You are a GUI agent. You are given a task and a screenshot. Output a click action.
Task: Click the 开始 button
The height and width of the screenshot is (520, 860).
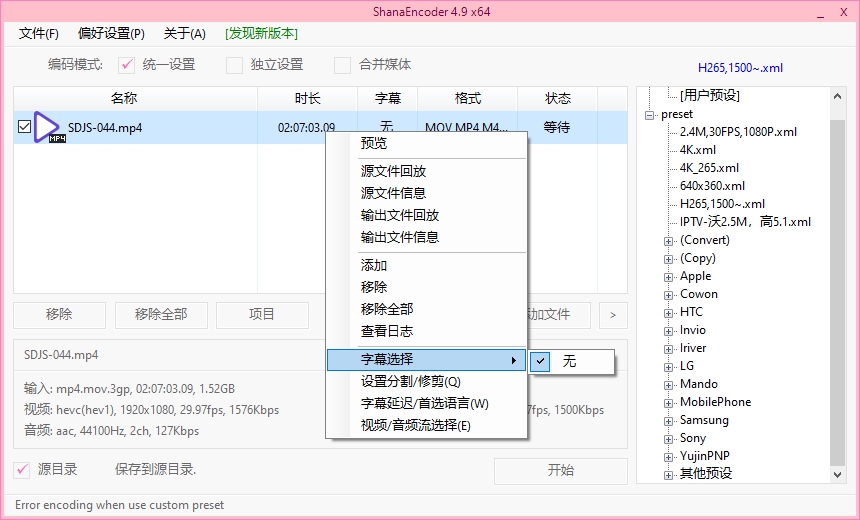click(x=561, y=471)
